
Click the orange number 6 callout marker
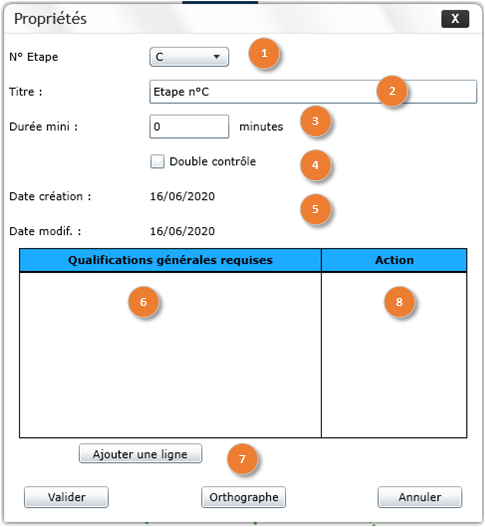click(143, 302)
